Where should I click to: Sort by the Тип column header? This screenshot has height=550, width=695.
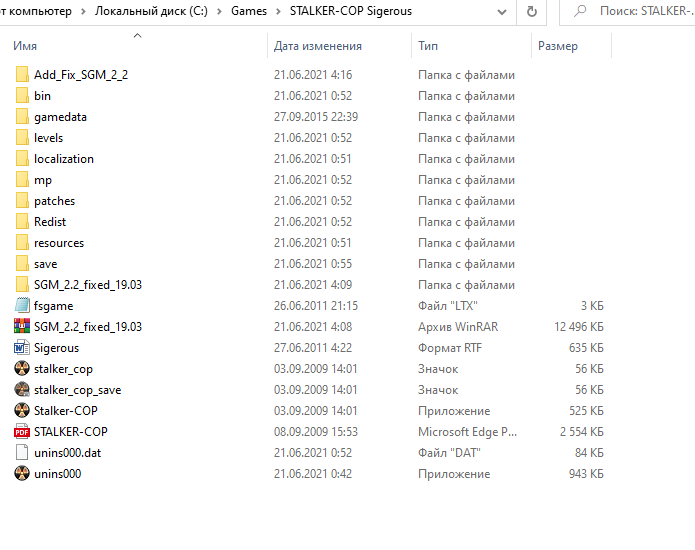[428, 46]
